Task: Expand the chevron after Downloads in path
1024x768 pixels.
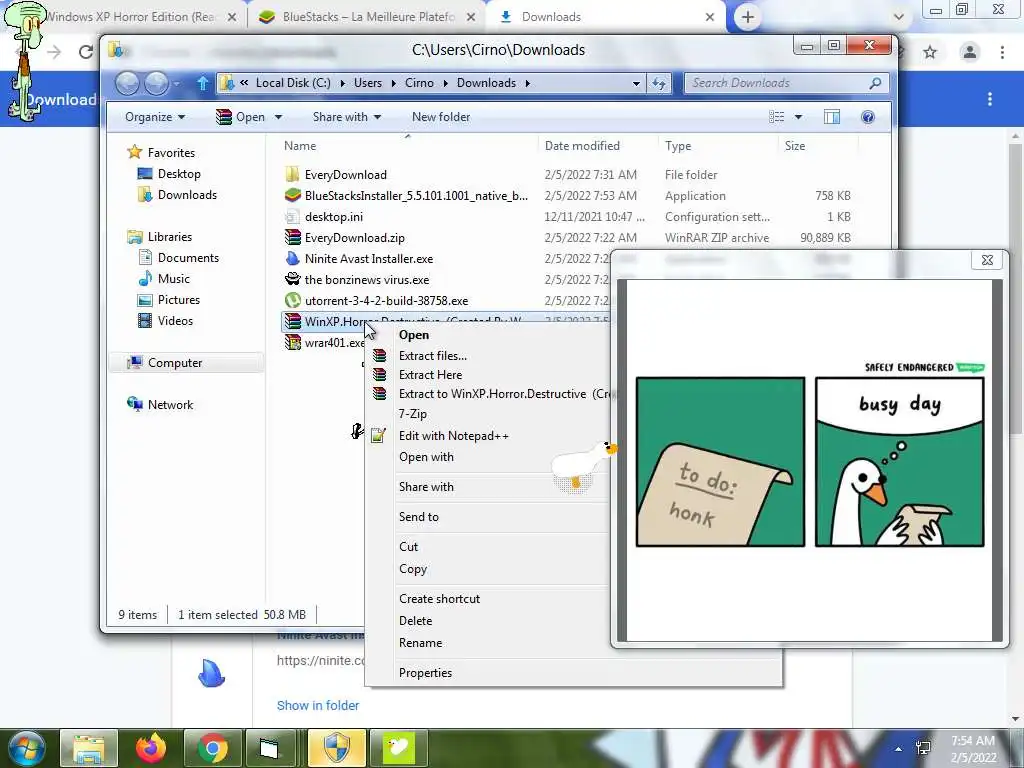Action: tap(527, 83)
